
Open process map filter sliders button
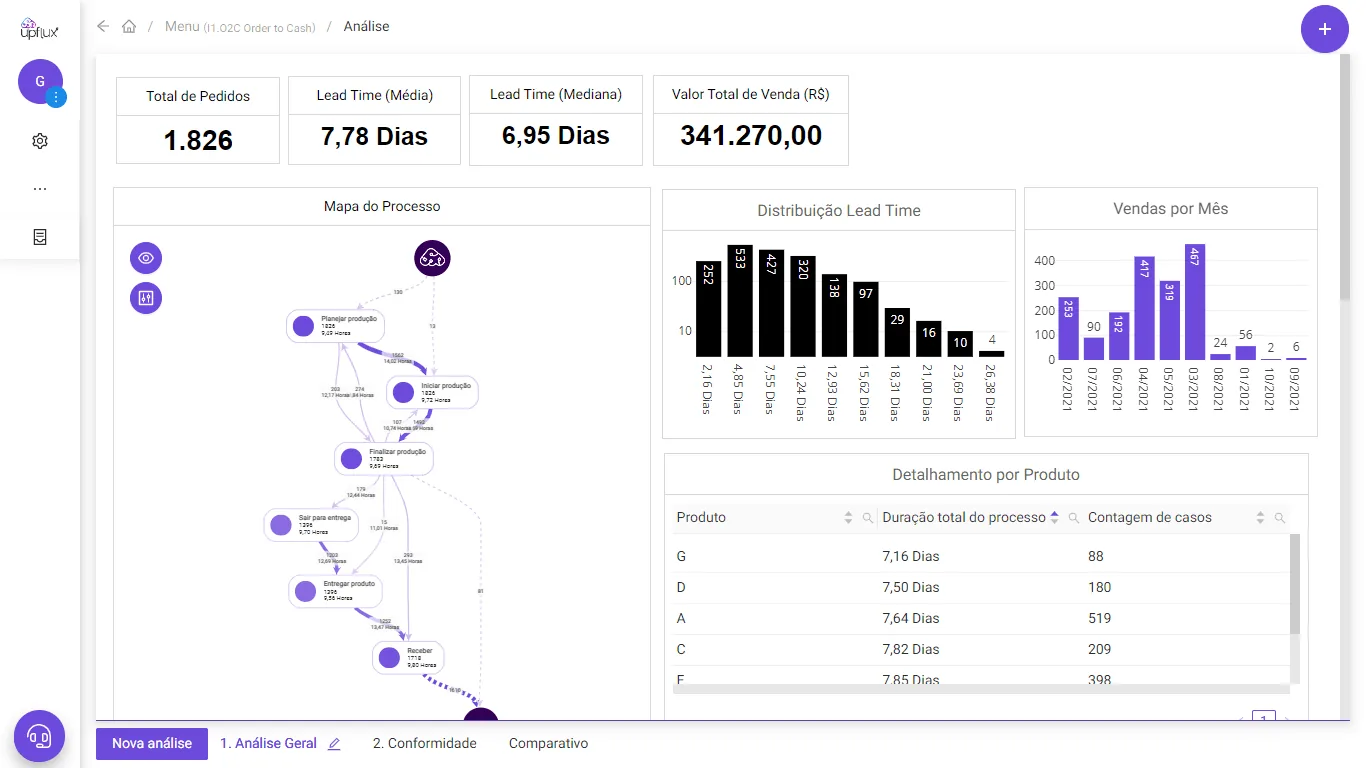click(x=146, y=297)
